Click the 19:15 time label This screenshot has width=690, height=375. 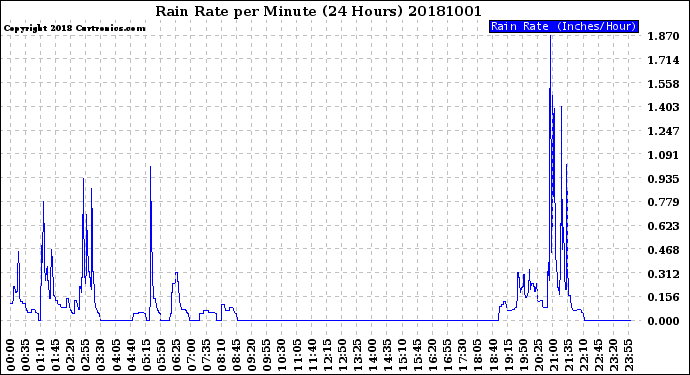click(x=508, y=355)
